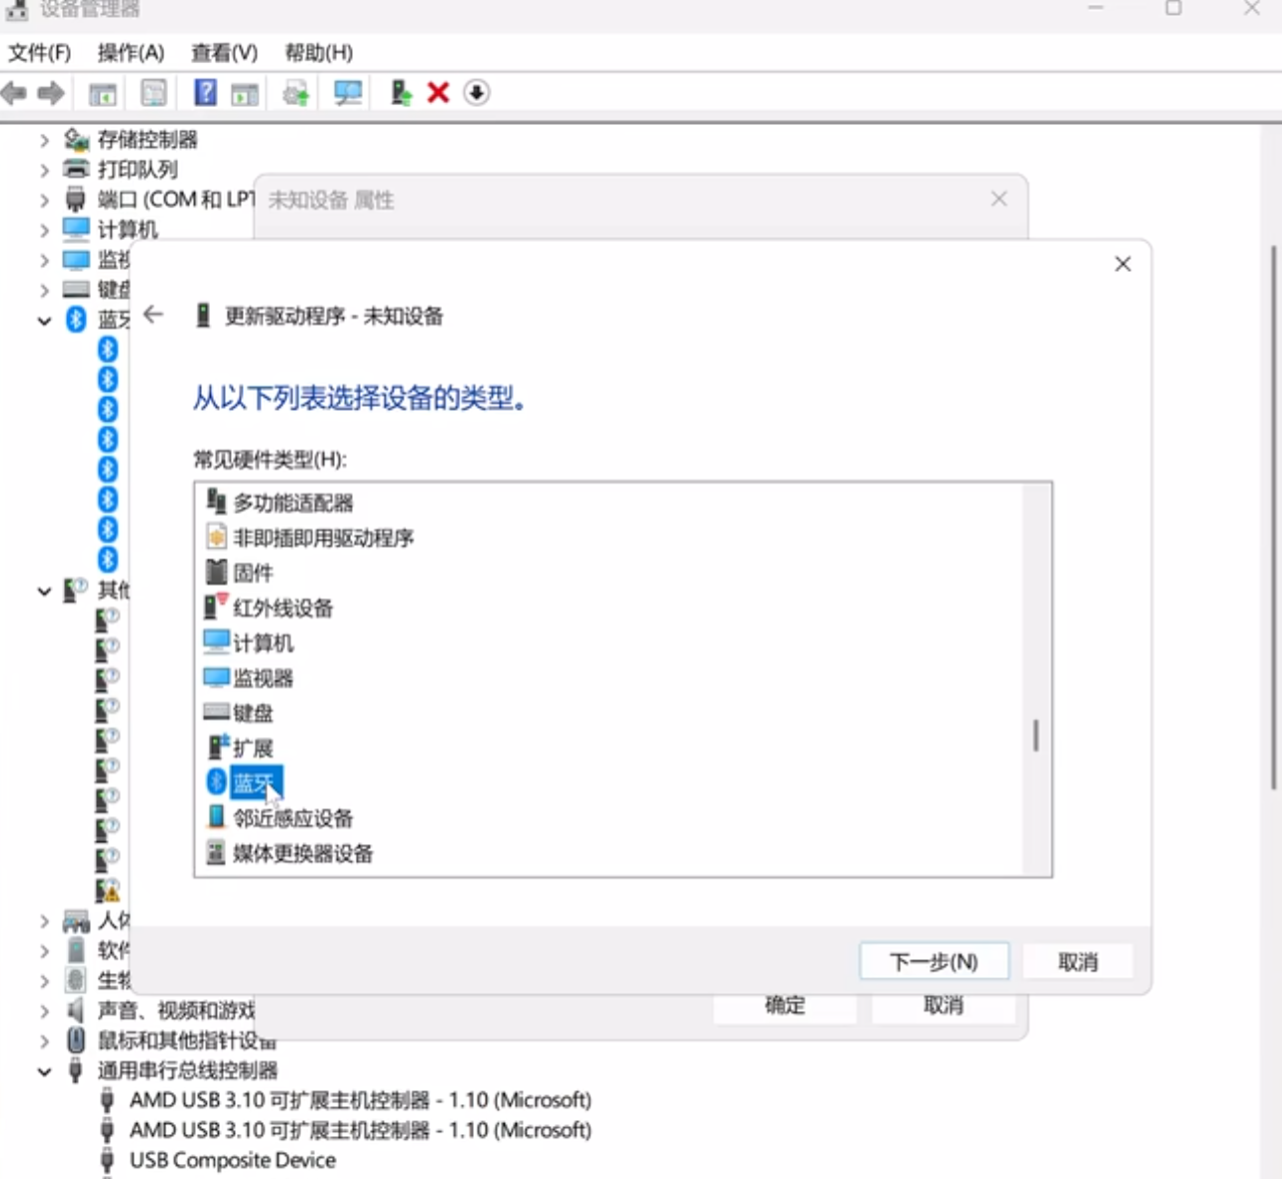1282x1179 pixels.
Task: Select 媒体更换器设备 in the hardware type list
Action: pyautogui.click(x=303, y=853)
